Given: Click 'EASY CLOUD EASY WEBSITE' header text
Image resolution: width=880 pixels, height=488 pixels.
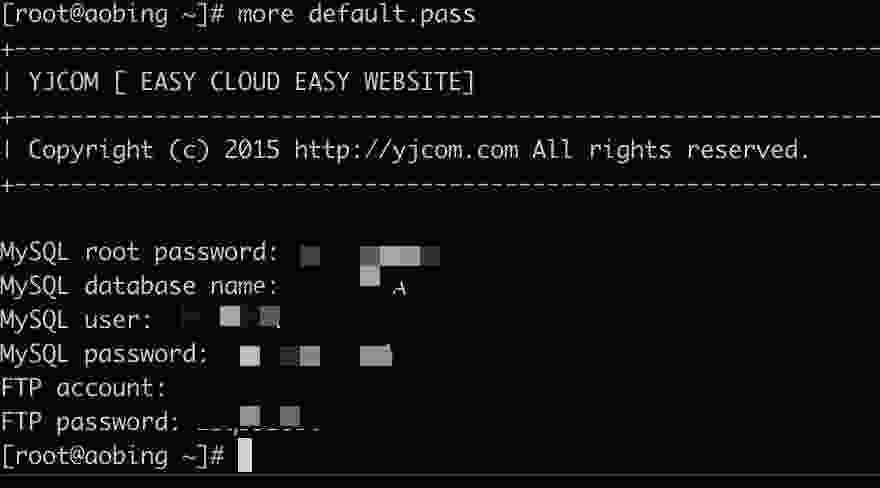Looking at the screenshot, I should pyautogui.click(x=307, y=82).
